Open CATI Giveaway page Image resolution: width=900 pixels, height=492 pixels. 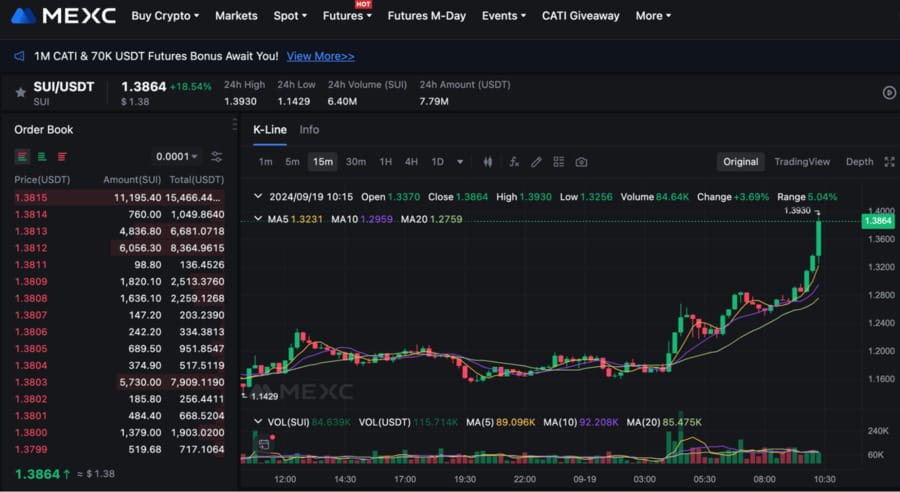580,16
